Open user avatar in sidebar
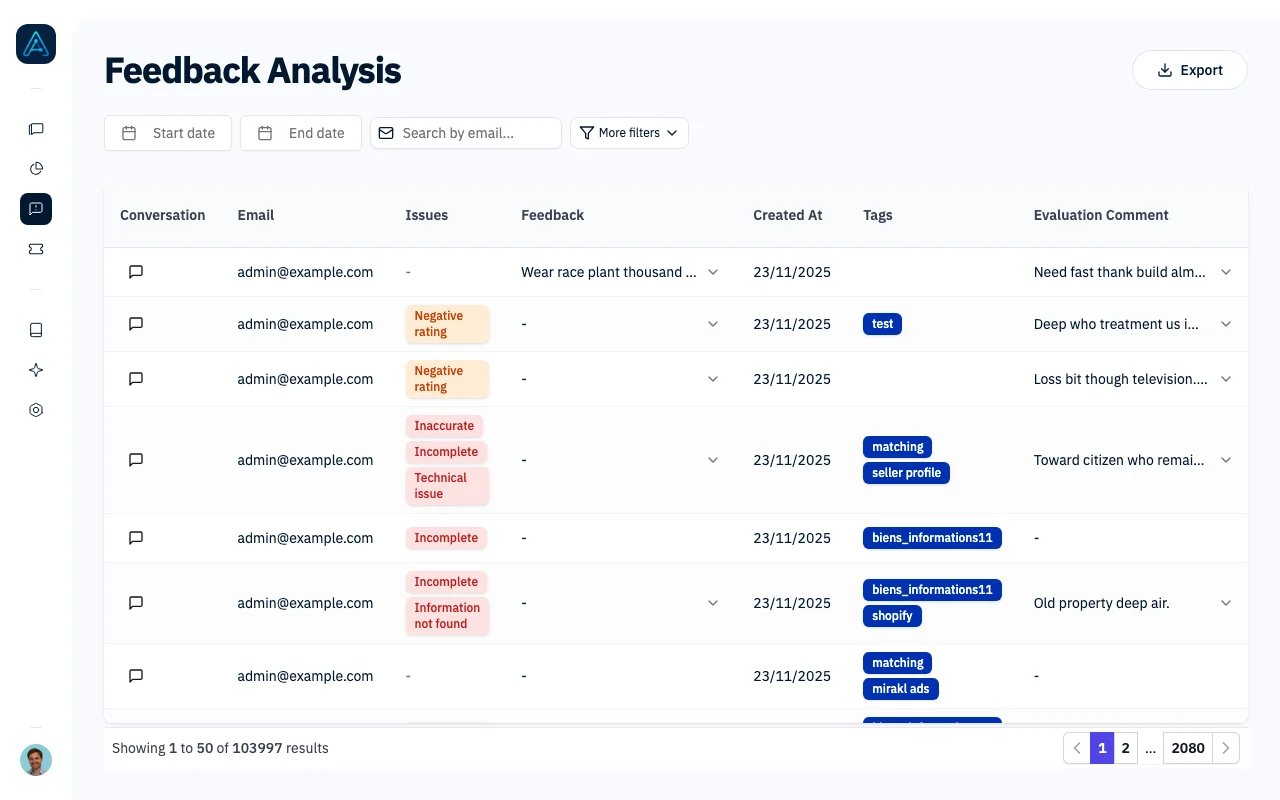The width and height of the screenshot is (1280, 800). click(x=36, y=760)
